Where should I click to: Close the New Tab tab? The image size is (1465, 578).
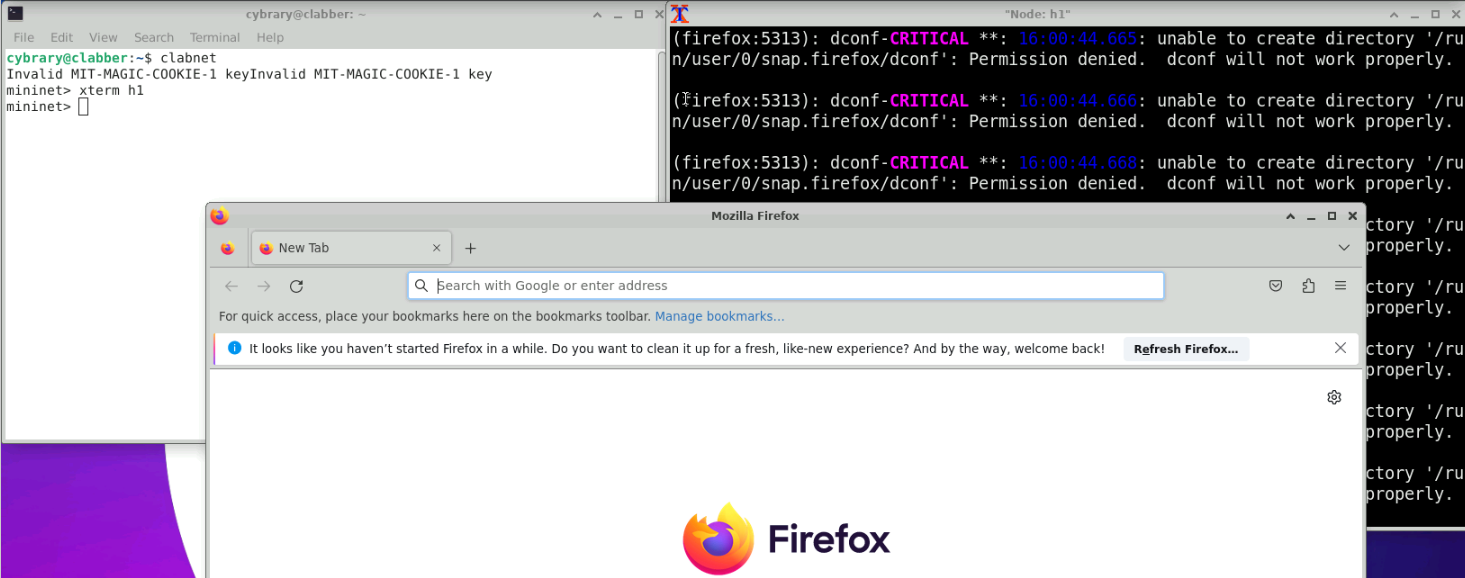pyautogui.click(x=436, y=248)
